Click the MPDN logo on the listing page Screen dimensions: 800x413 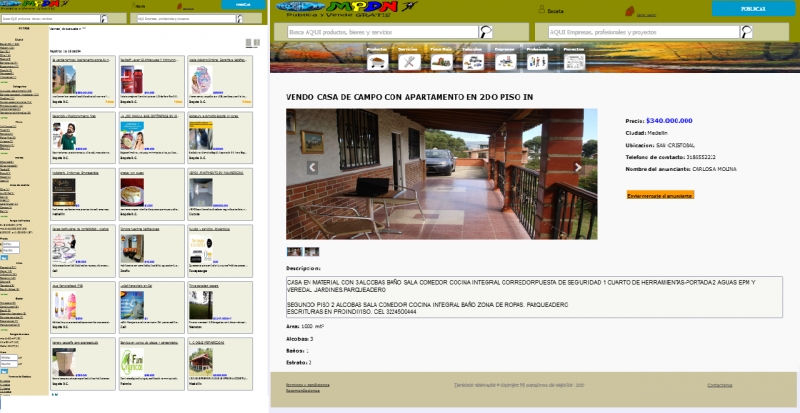click(x=35, y=4)
